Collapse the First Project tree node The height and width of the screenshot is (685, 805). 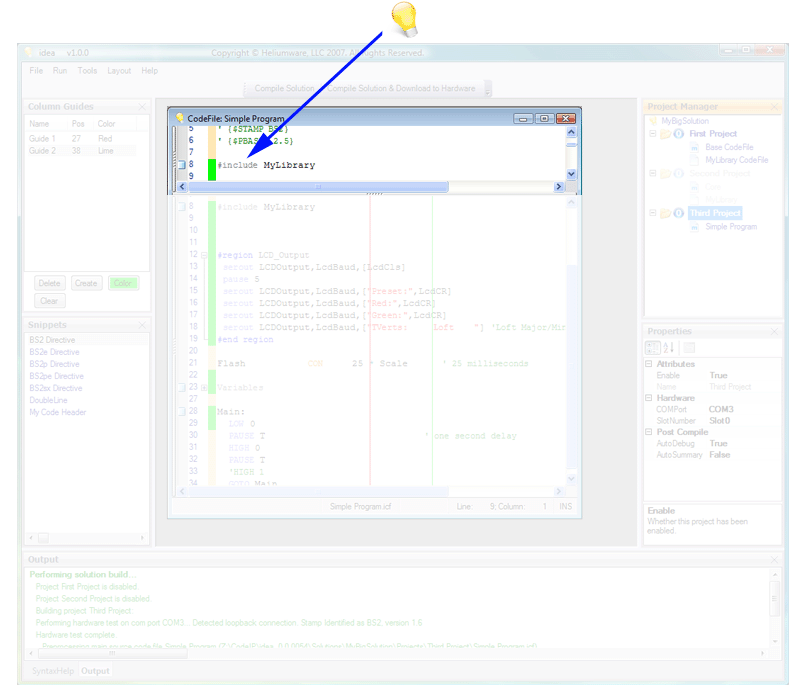[x=652, y=134]
